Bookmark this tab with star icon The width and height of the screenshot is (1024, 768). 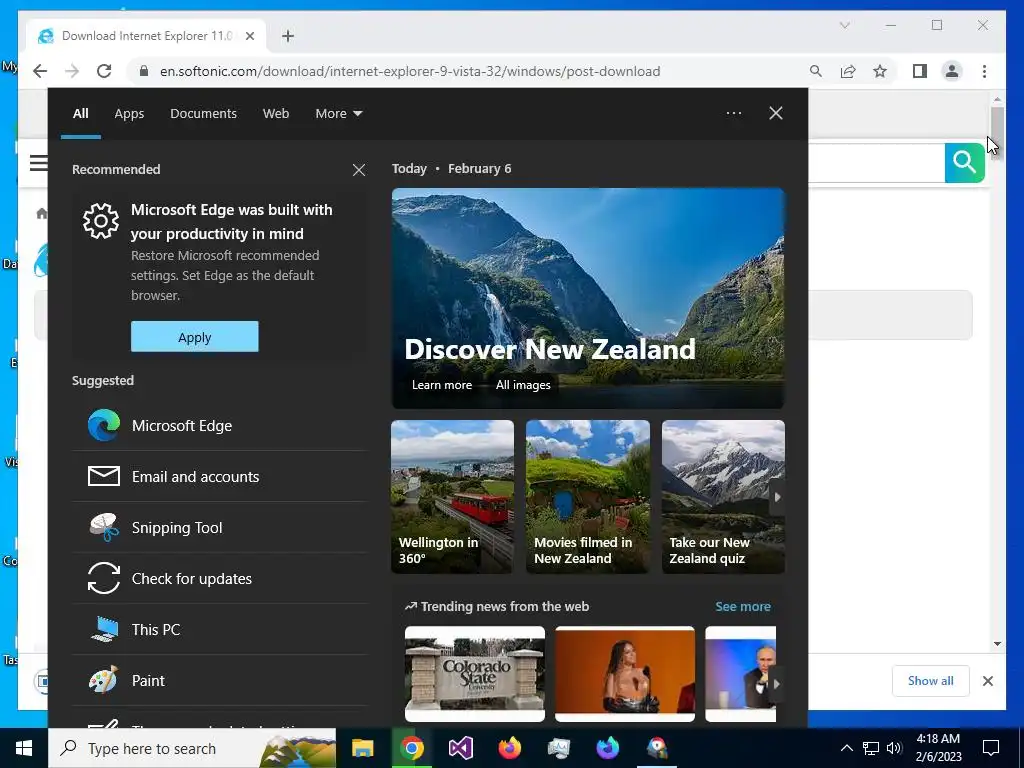[x=880, y=71]
